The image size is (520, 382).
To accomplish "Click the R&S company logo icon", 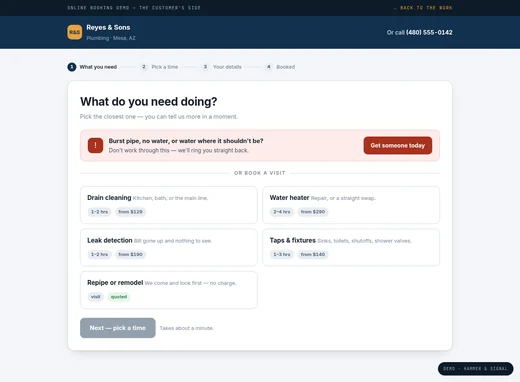I will (75, 32).
